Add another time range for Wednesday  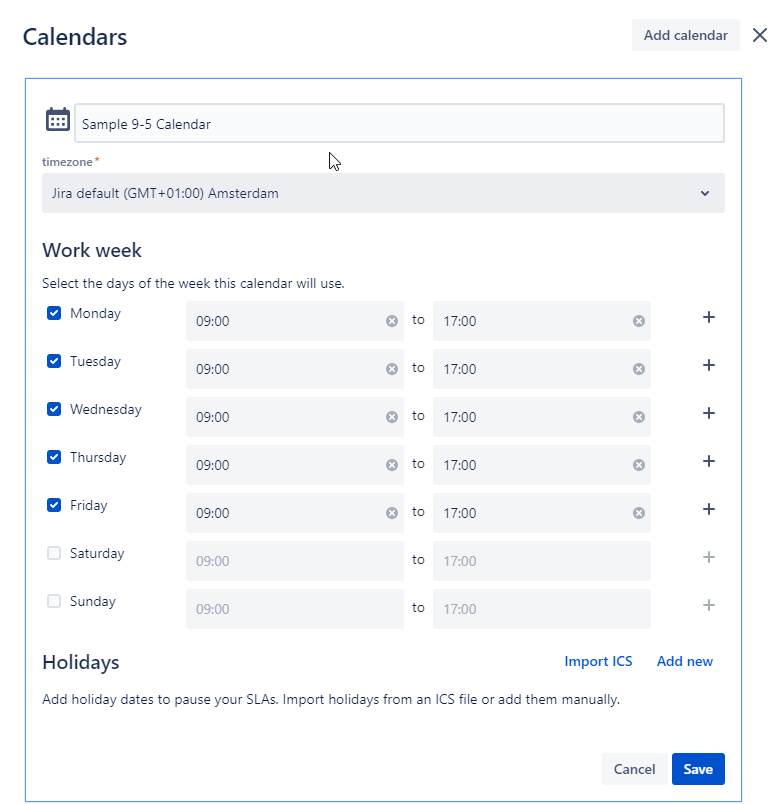coord(708,413)
